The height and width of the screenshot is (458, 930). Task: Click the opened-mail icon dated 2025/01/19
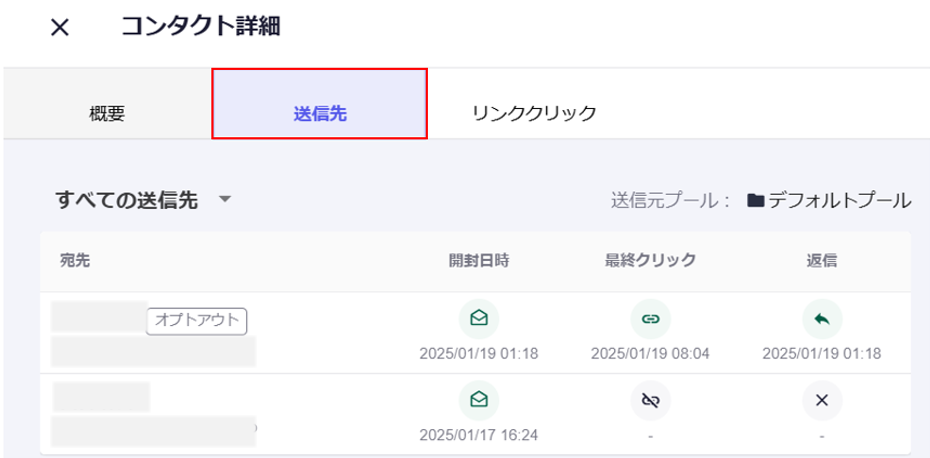[x=479, y=319]
